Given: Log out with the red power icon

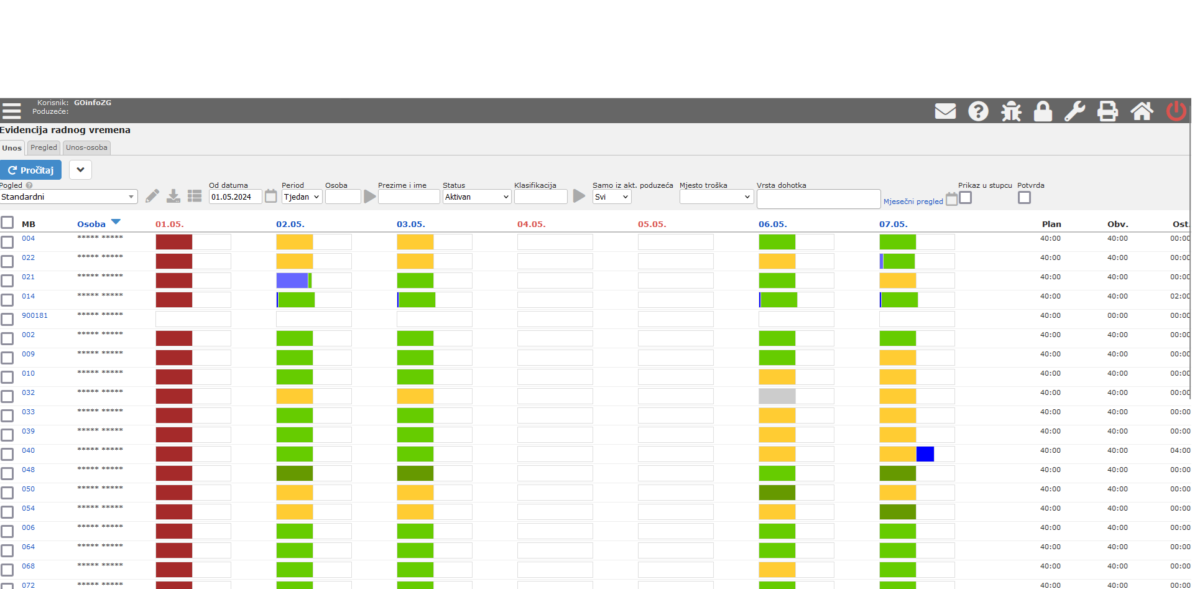Looking at the screenshot, I should tap(1177, 111).
